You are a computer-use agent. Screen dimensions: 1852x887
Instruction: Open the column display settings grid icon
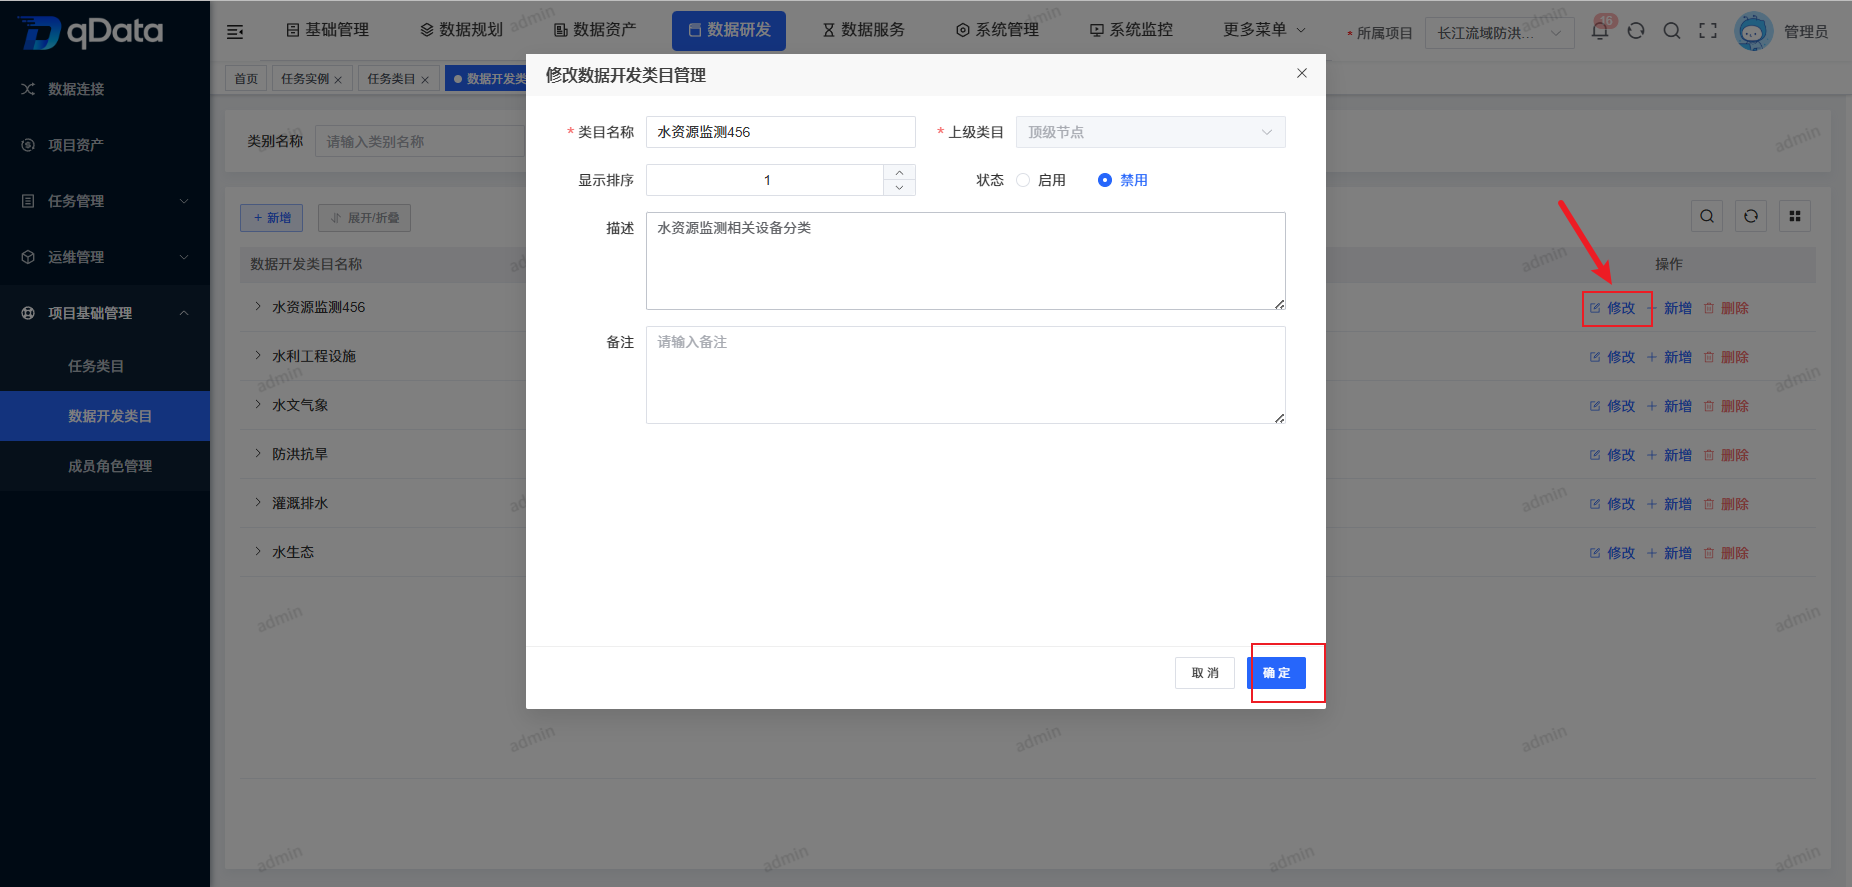click(1795, 216)
